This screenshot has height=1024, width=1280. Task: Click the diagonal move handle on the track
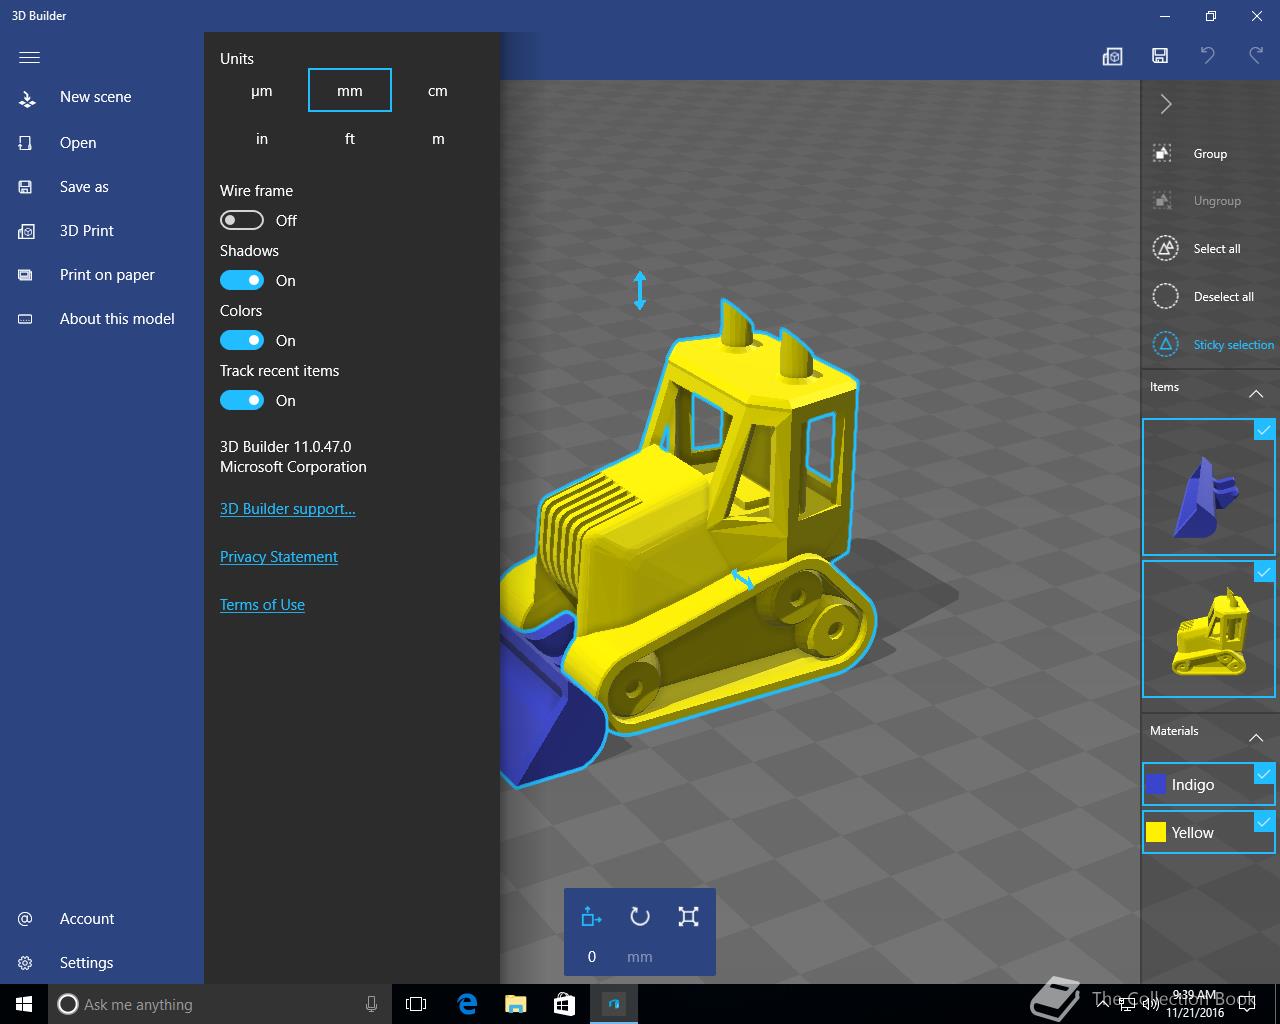click(742, 579)
